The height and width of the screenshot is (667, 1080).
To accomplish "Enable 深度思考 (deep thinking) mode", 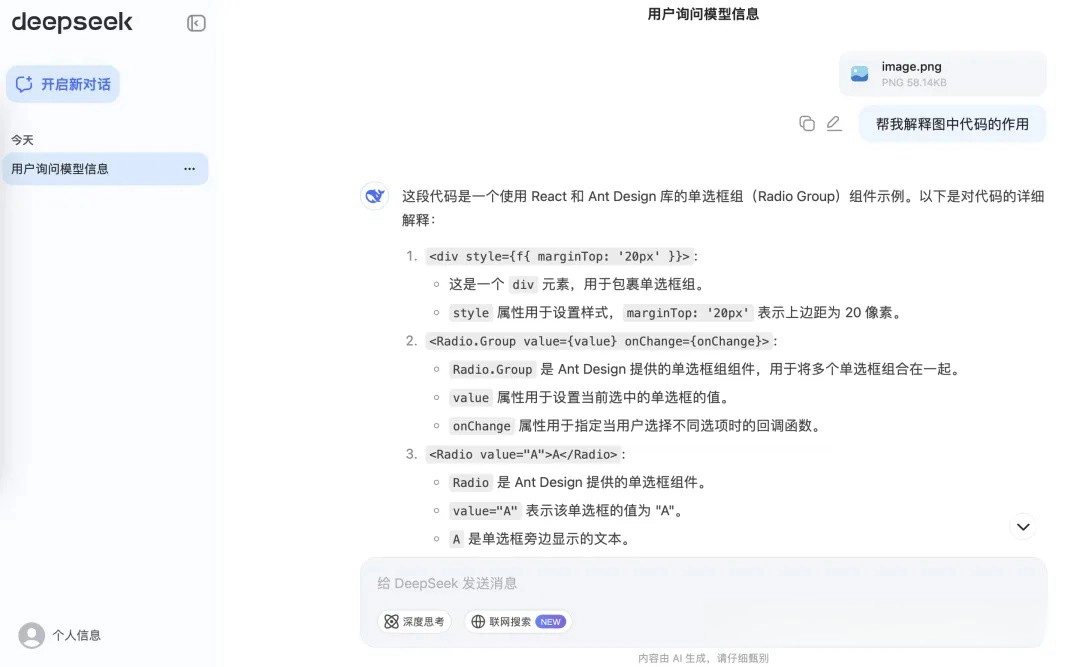I will [x=414, y=621].
